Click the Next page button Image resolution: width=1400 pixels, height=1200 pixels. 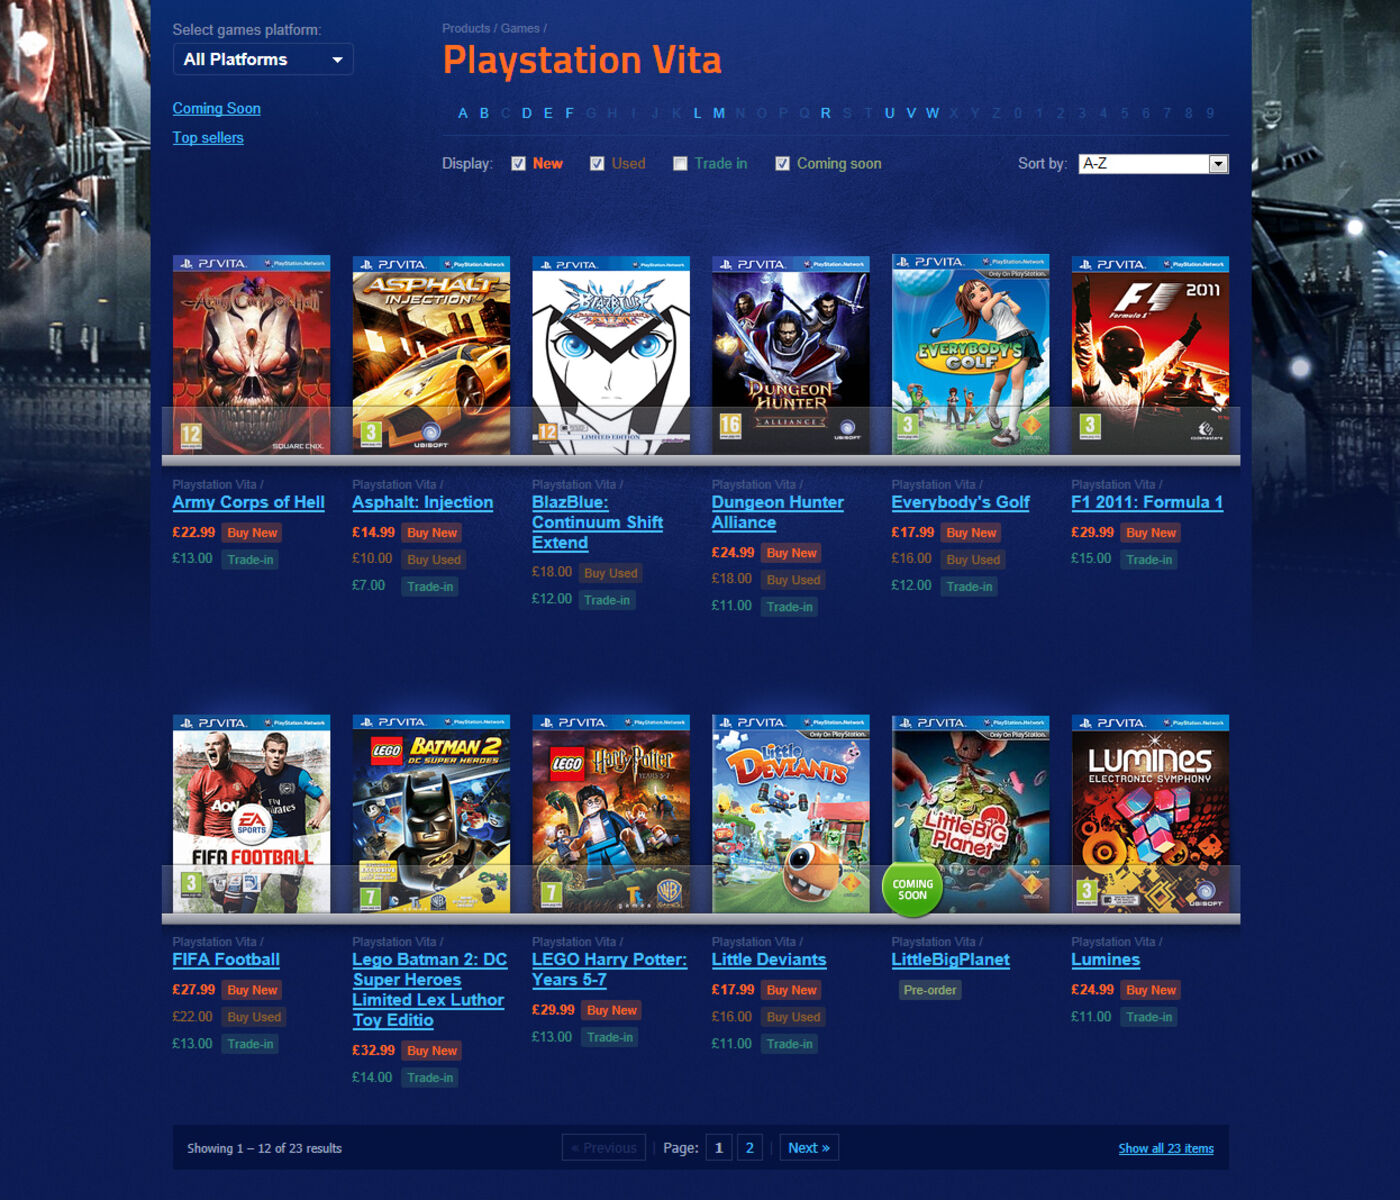click(809, 1148)
